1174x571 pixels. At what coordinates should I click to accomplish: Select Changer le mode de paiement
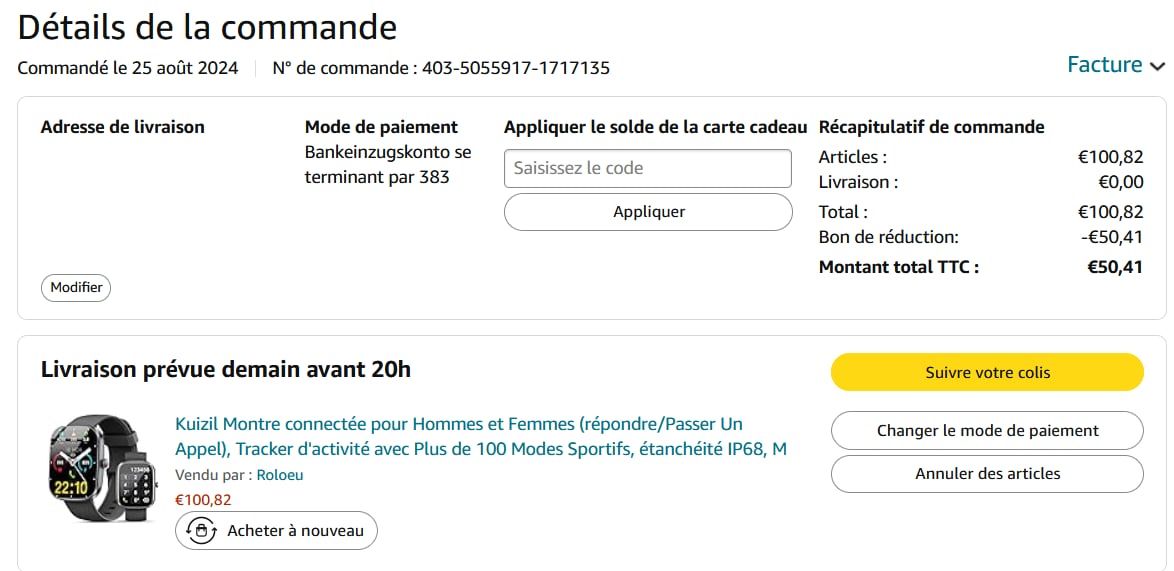point(987,430)
